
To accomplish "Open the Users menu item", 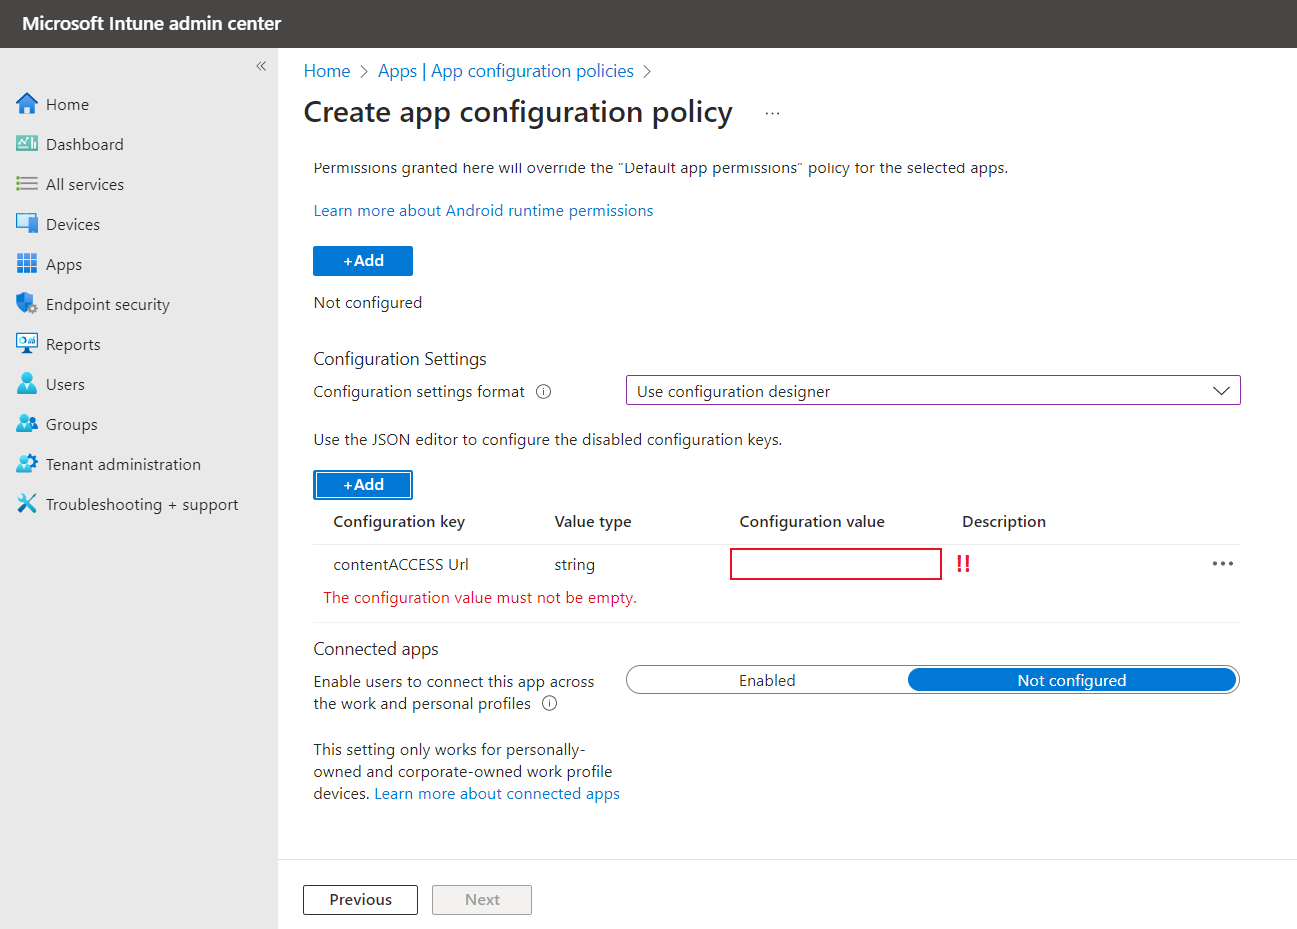I will (x=65, y=384).
